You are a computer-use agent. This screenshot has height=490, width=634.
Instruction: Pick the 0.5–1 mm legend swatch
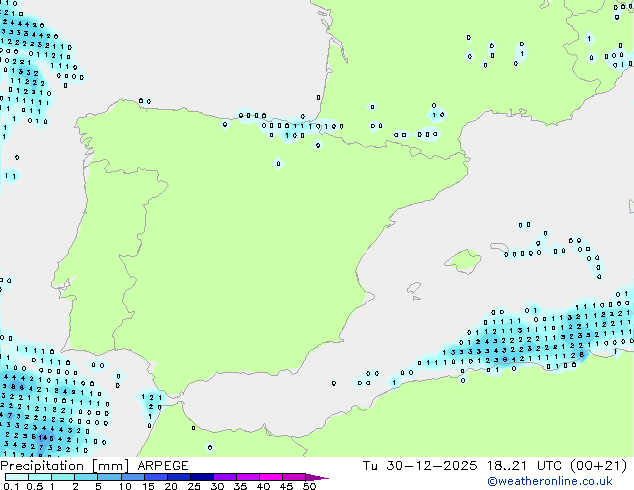tap(40, 477)
